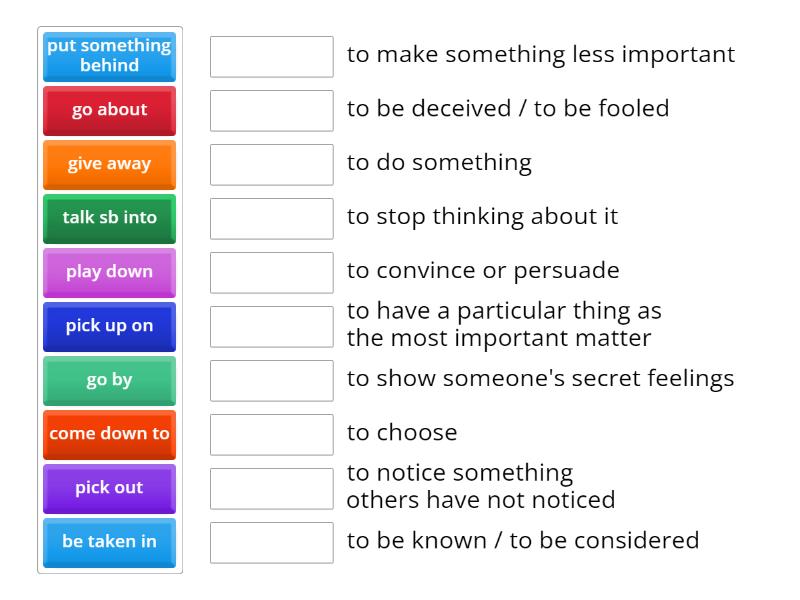Select the 'come down to' tile

(x=108, y=434)
